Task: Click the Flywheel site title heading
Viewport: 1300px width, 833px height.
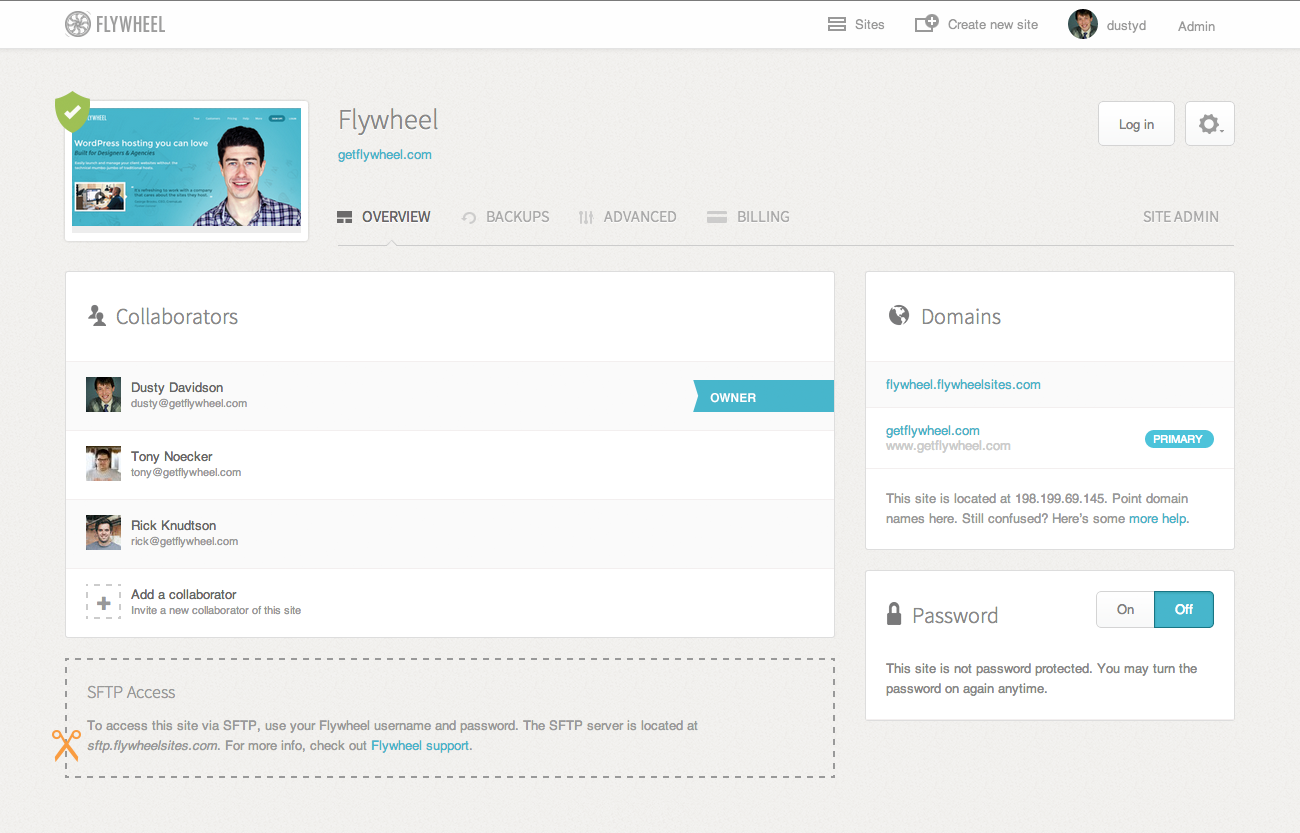Action: [389, 120]
